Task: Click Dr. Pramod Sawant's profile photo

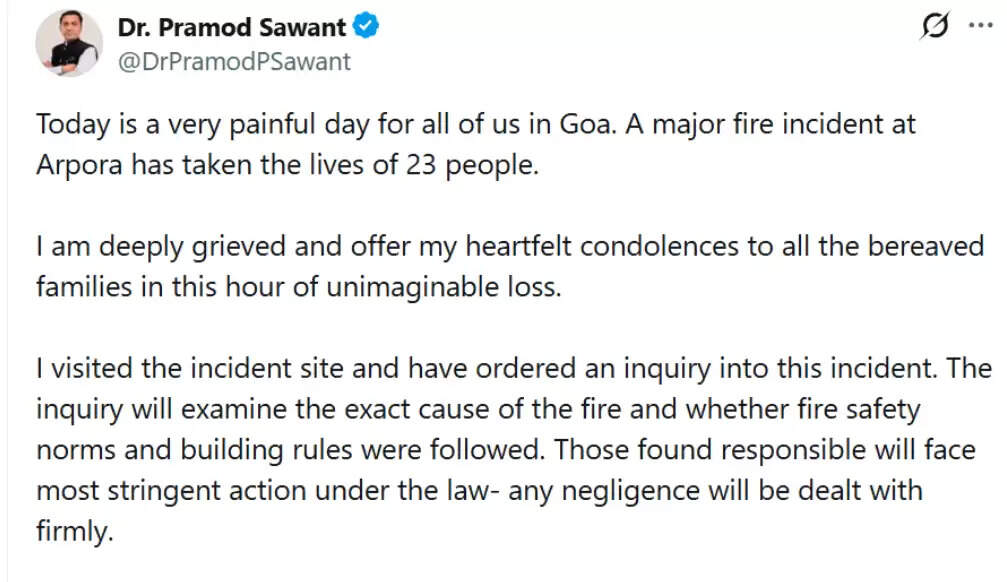Action: [x=68, y=45]
